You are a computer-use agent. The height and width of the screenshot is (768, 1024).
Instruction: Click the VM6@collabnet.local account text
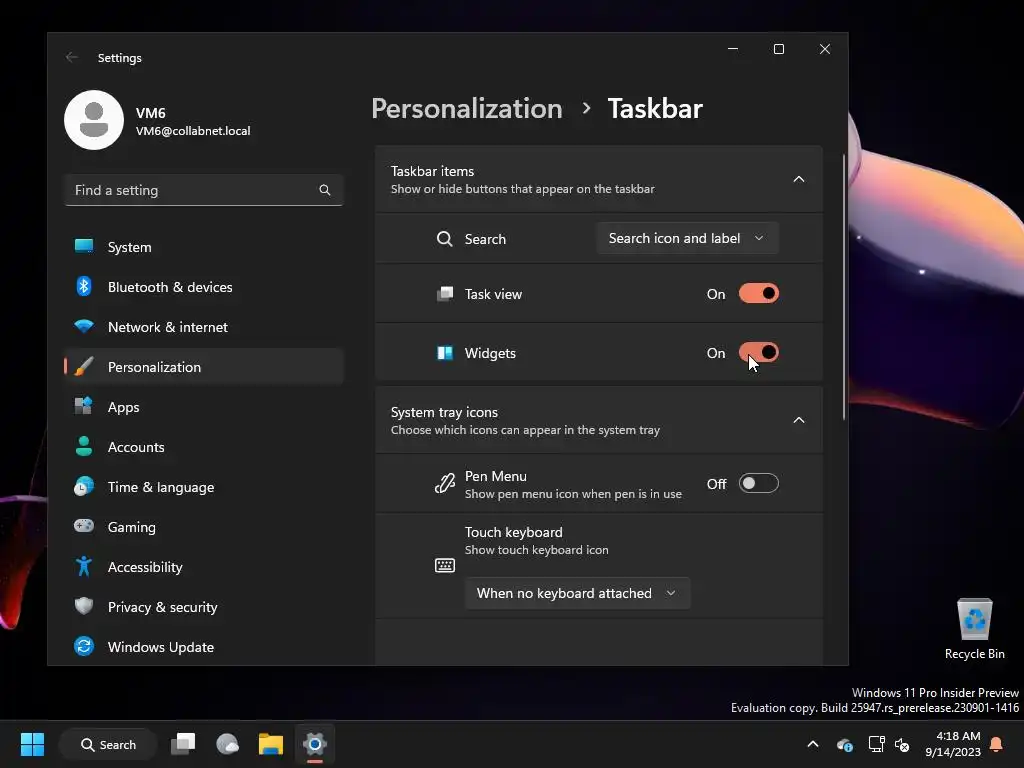[193, 131]
